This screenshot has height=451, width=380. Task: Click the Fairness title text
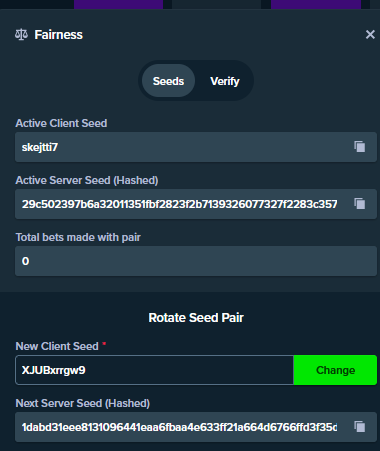58,35
